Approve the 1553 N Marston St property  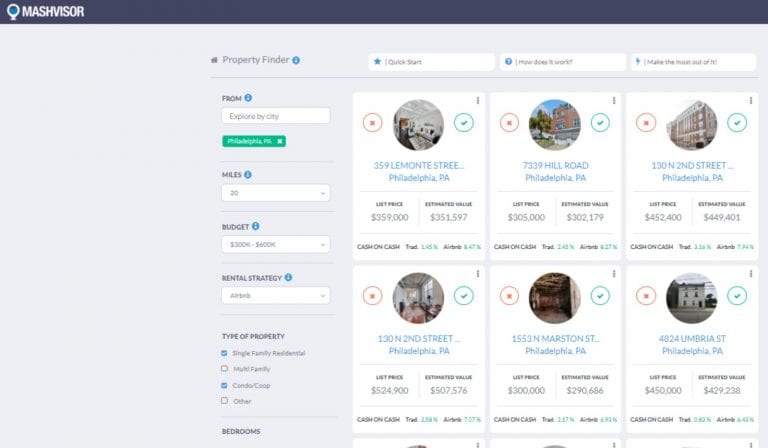[x=600, y=295]
